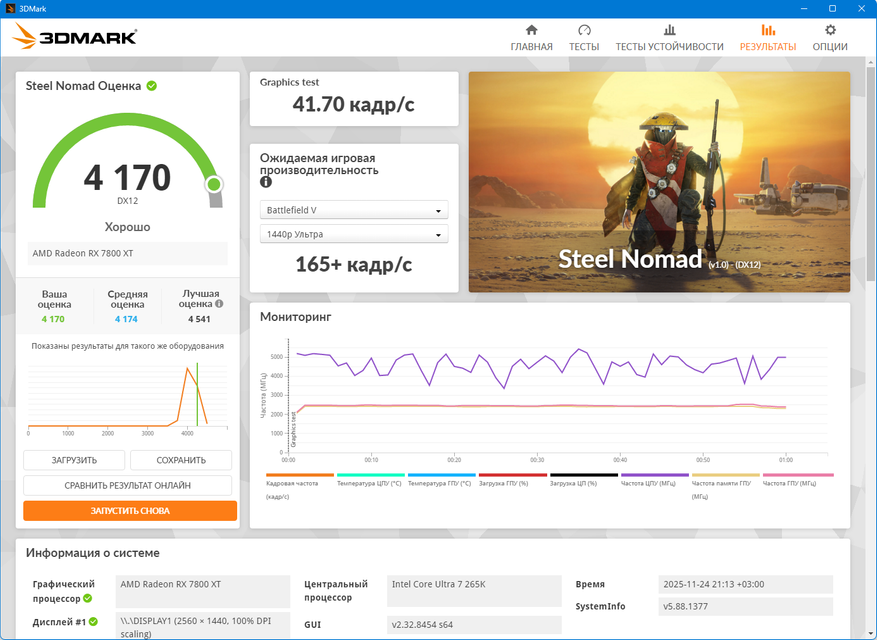Toggle the Кадровая частота legend series
Viewport: 877px width, 640px height.
coord(300,483)
